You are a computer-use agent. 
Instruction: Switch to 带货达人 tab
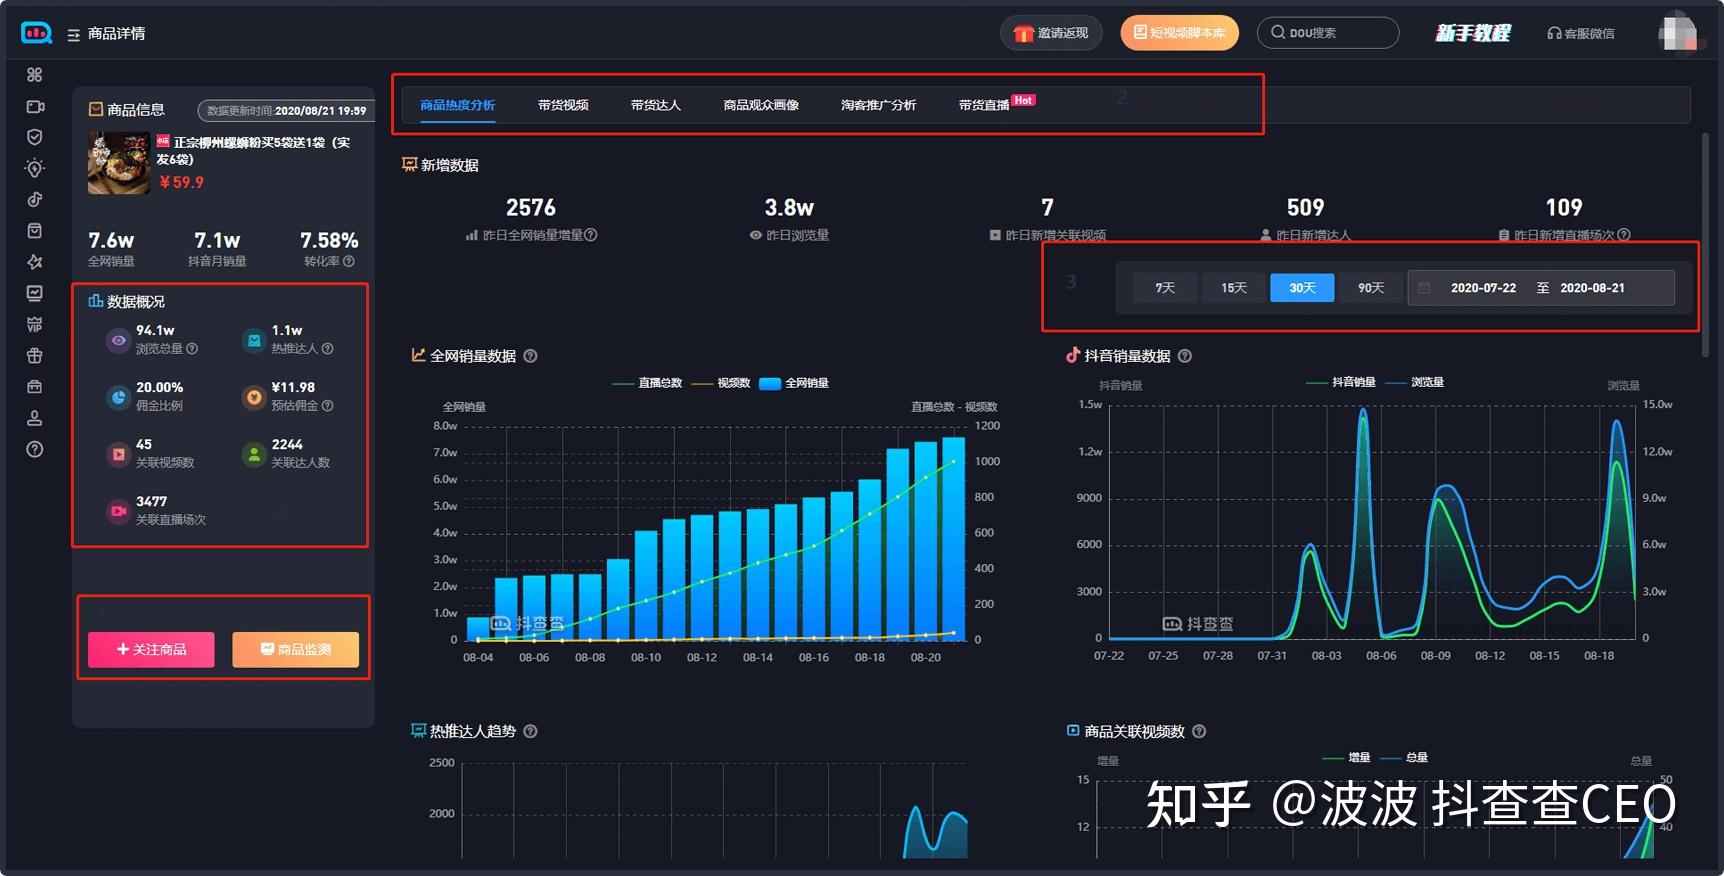(656, 105)
